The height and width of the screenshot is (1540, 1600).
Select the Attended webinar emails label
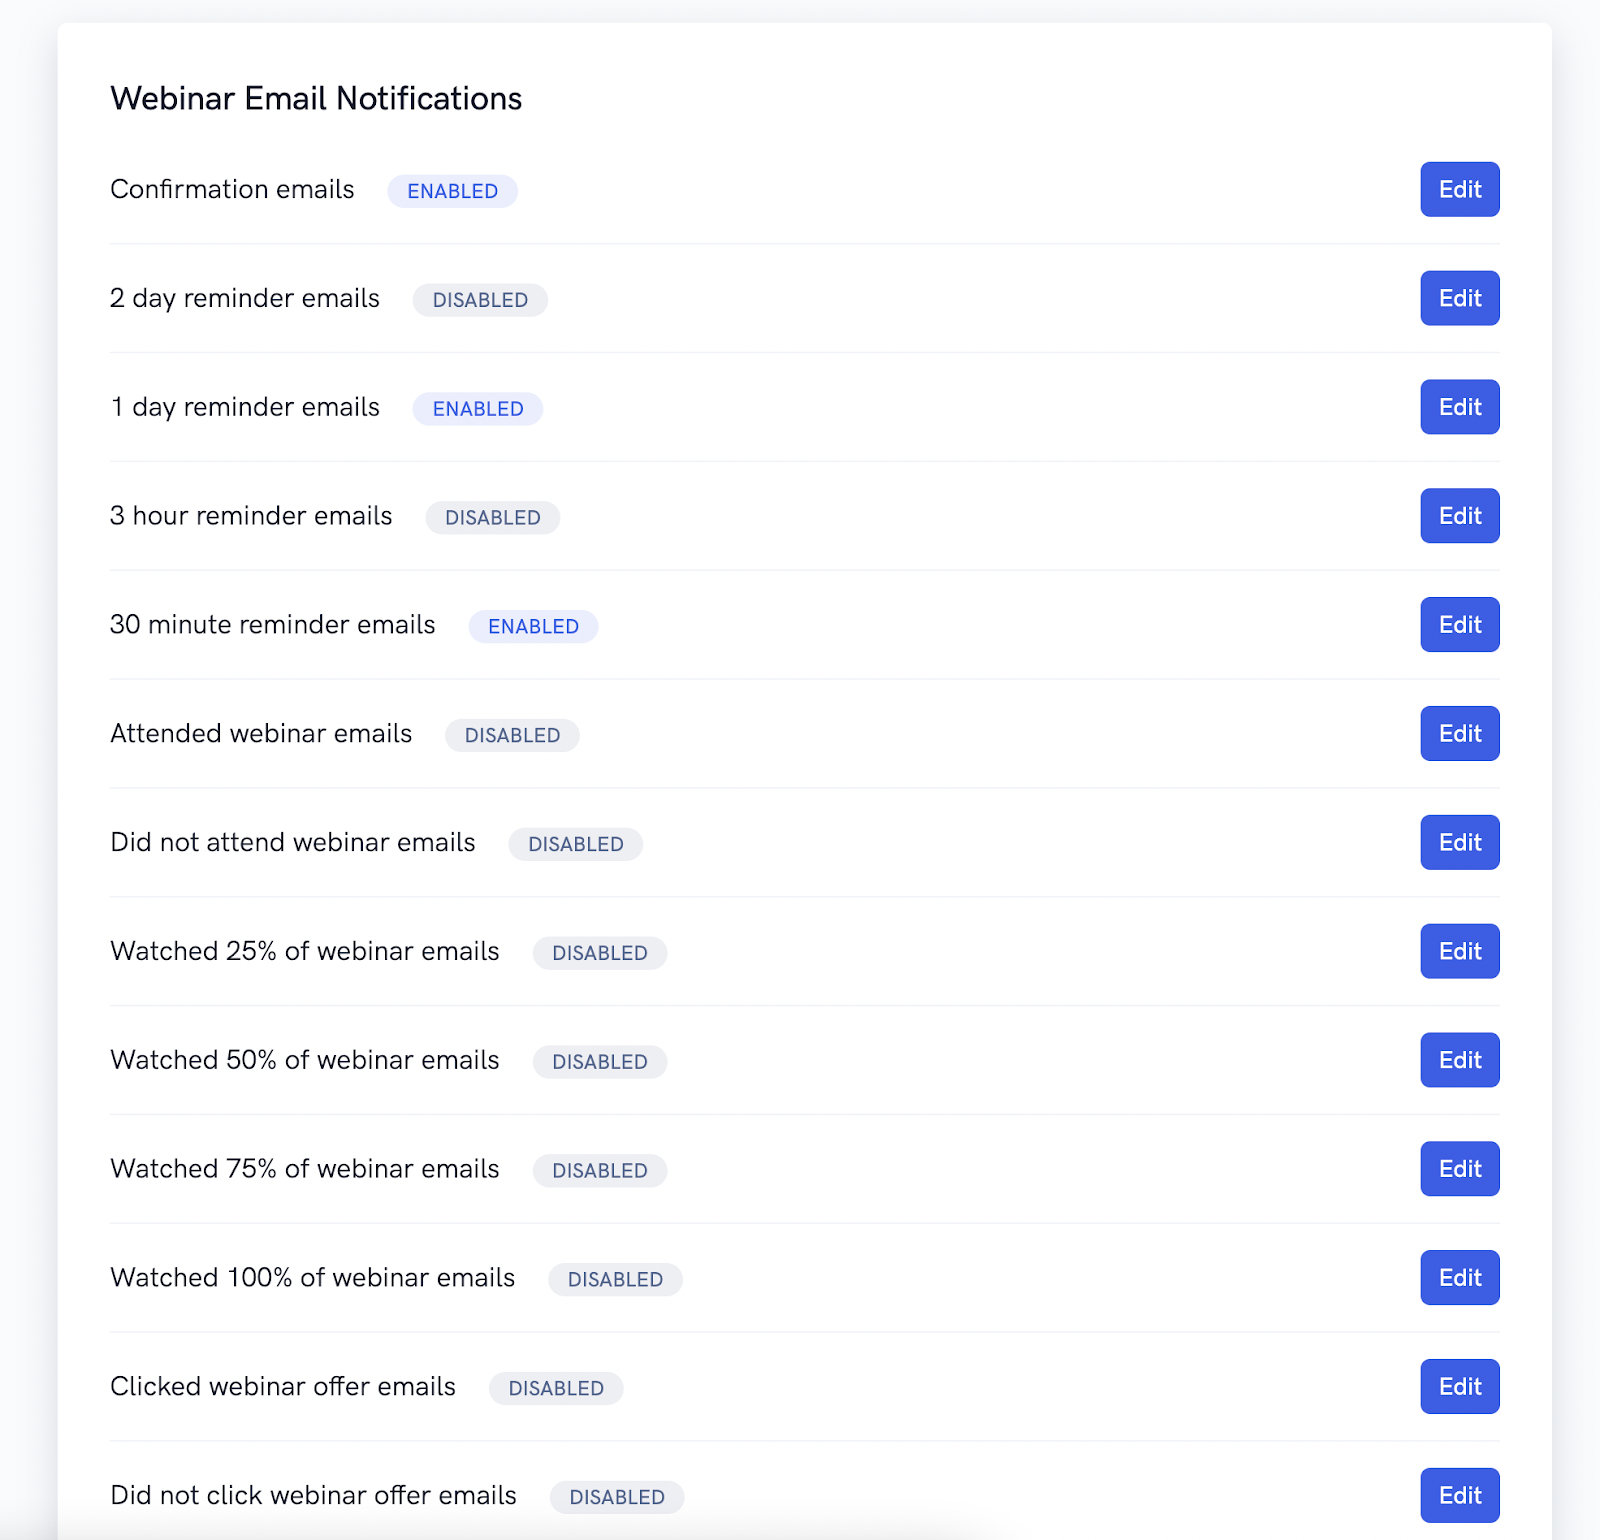tap(261, 735)
